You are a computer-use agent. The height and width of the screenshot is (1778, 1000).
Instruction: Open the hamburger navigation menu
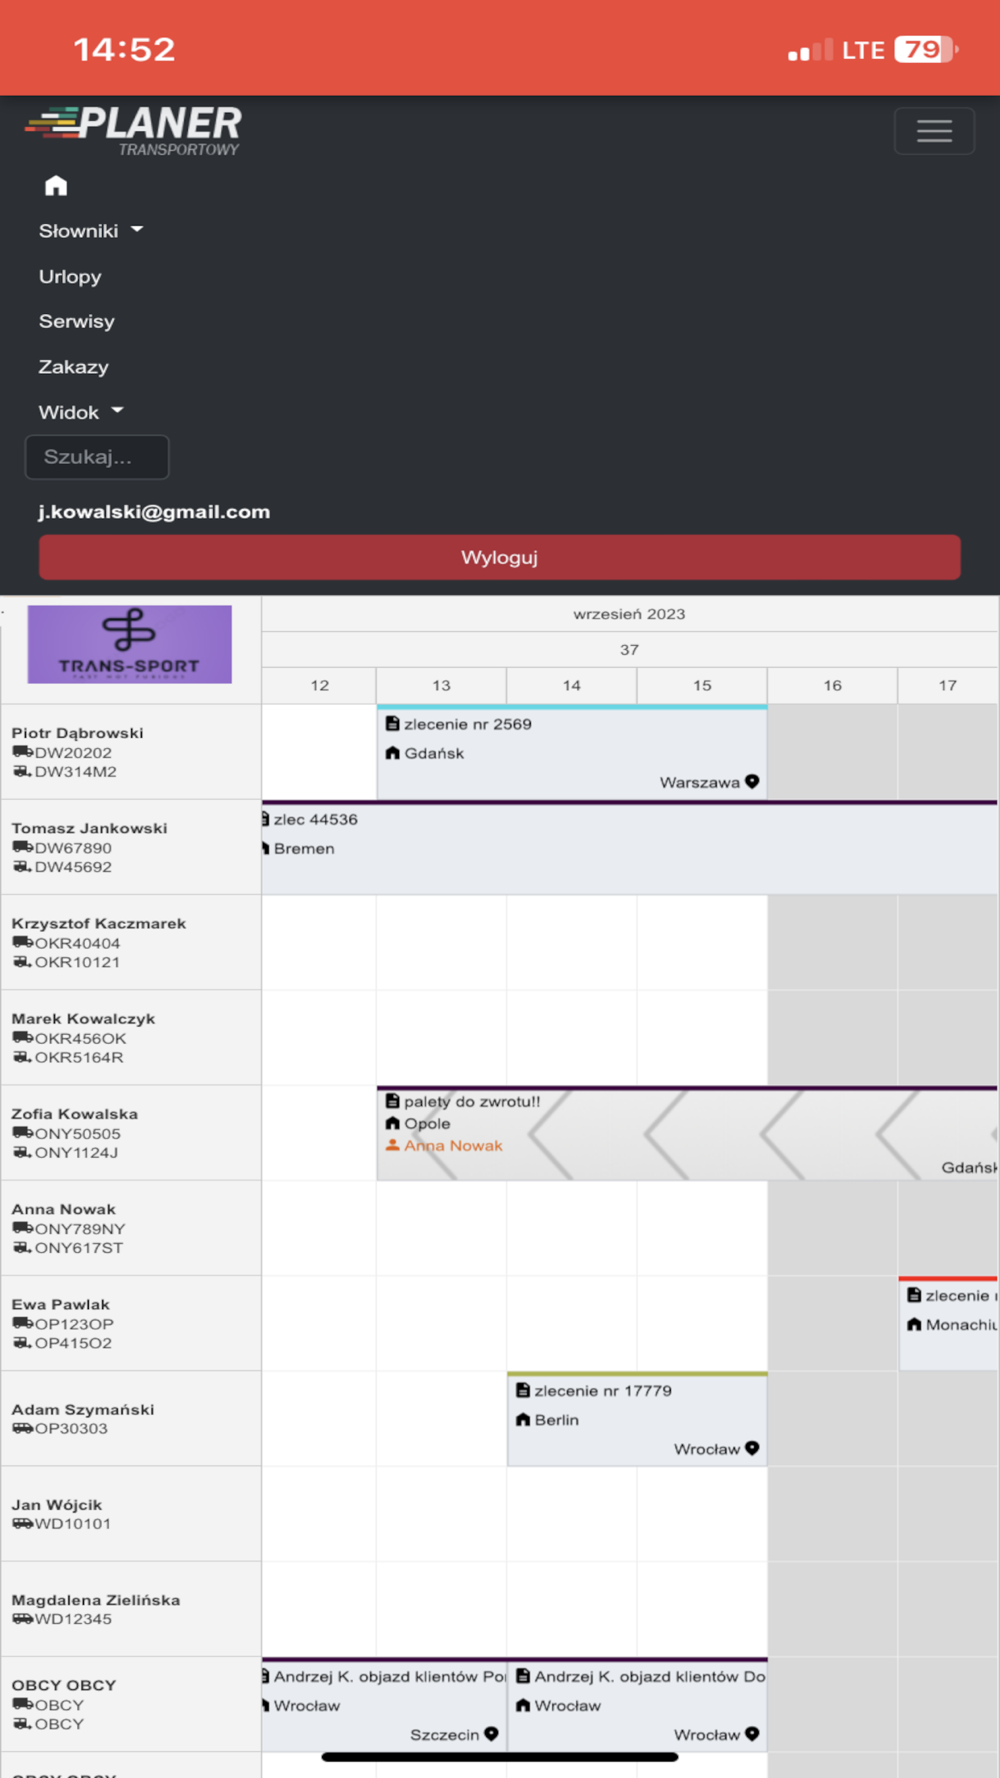[x=934, y=131]
